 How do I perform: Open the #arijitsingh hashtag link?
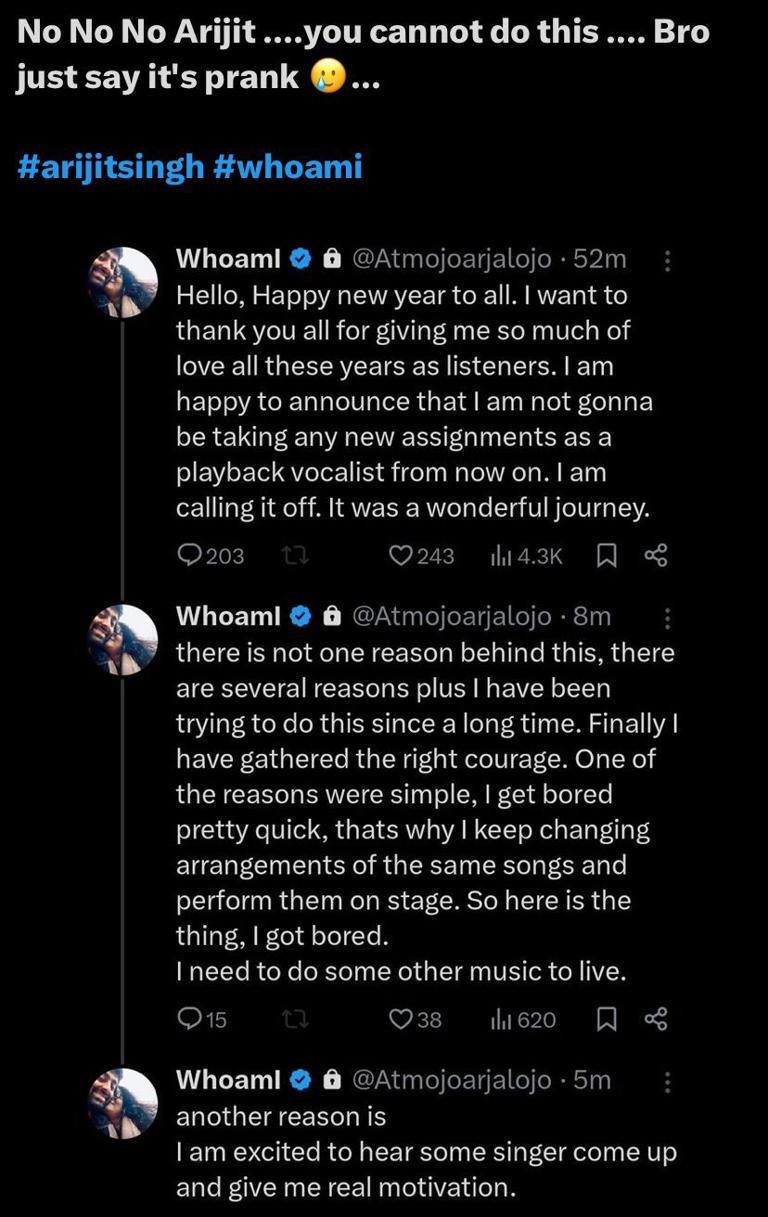[111, 165]
